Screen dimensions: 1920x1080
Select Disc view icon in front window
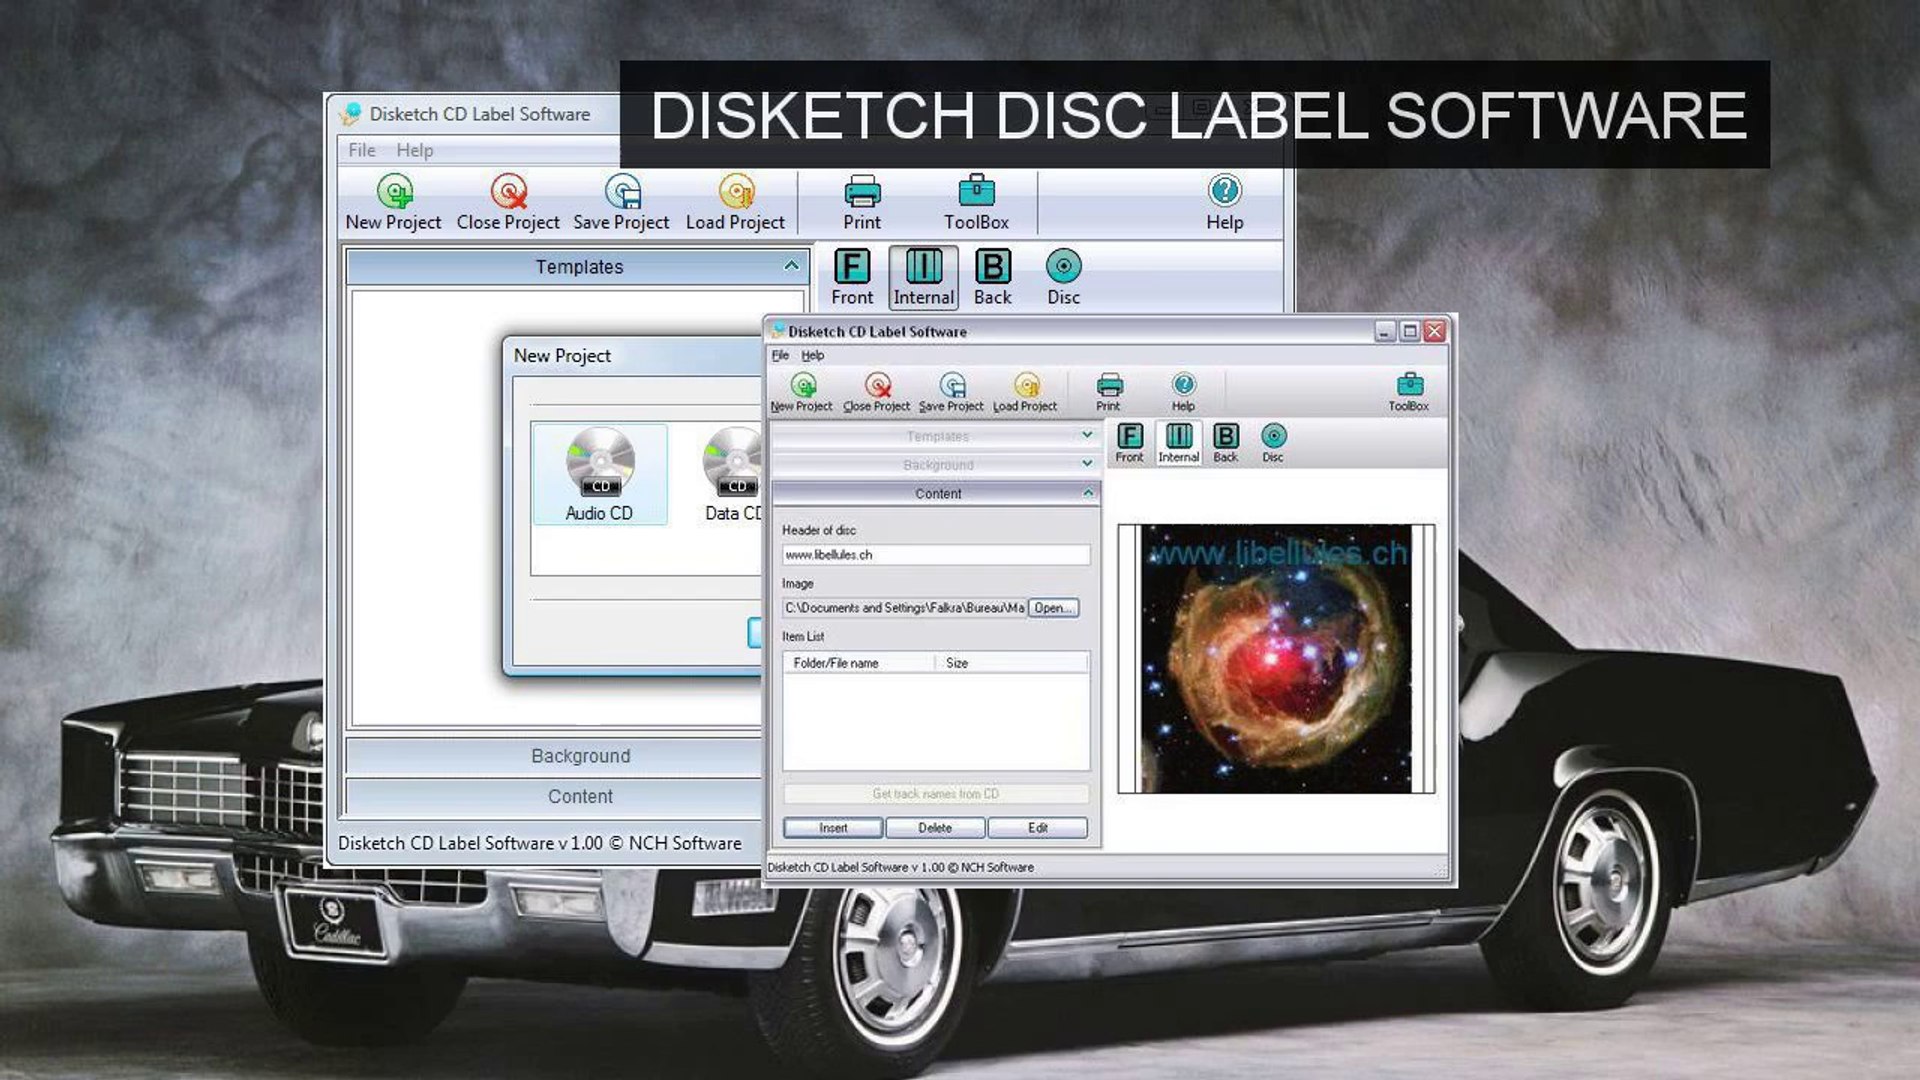click(1273, 437)
